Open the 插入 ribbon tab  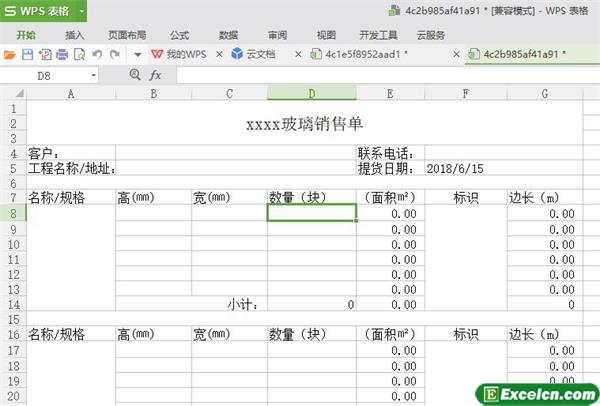pos(75,35)
